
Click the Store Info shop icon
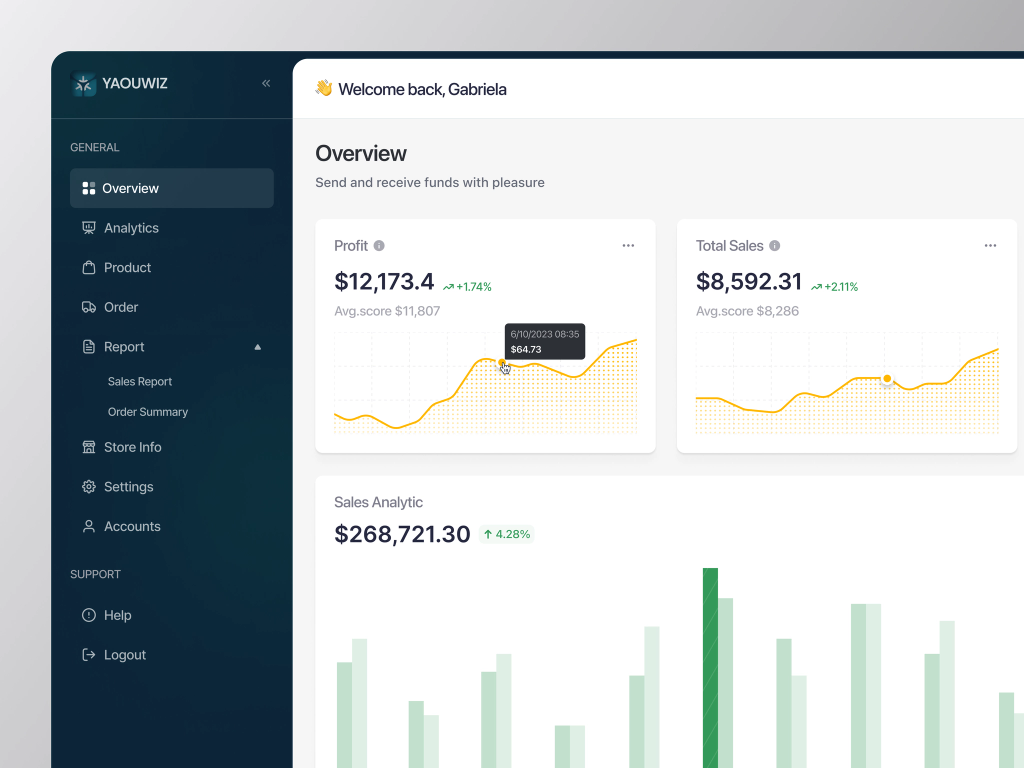[x=89, y=447]
